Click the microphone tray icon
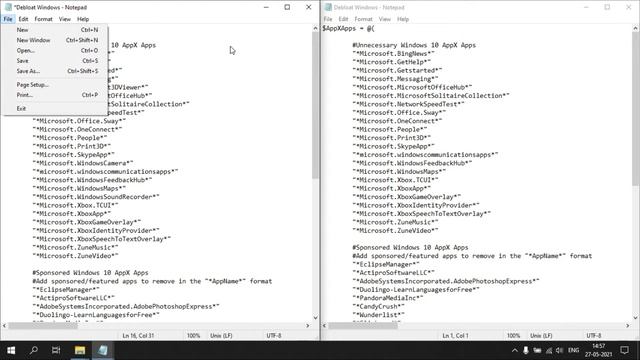The image size is (640, 360). (x=526, y=350)
